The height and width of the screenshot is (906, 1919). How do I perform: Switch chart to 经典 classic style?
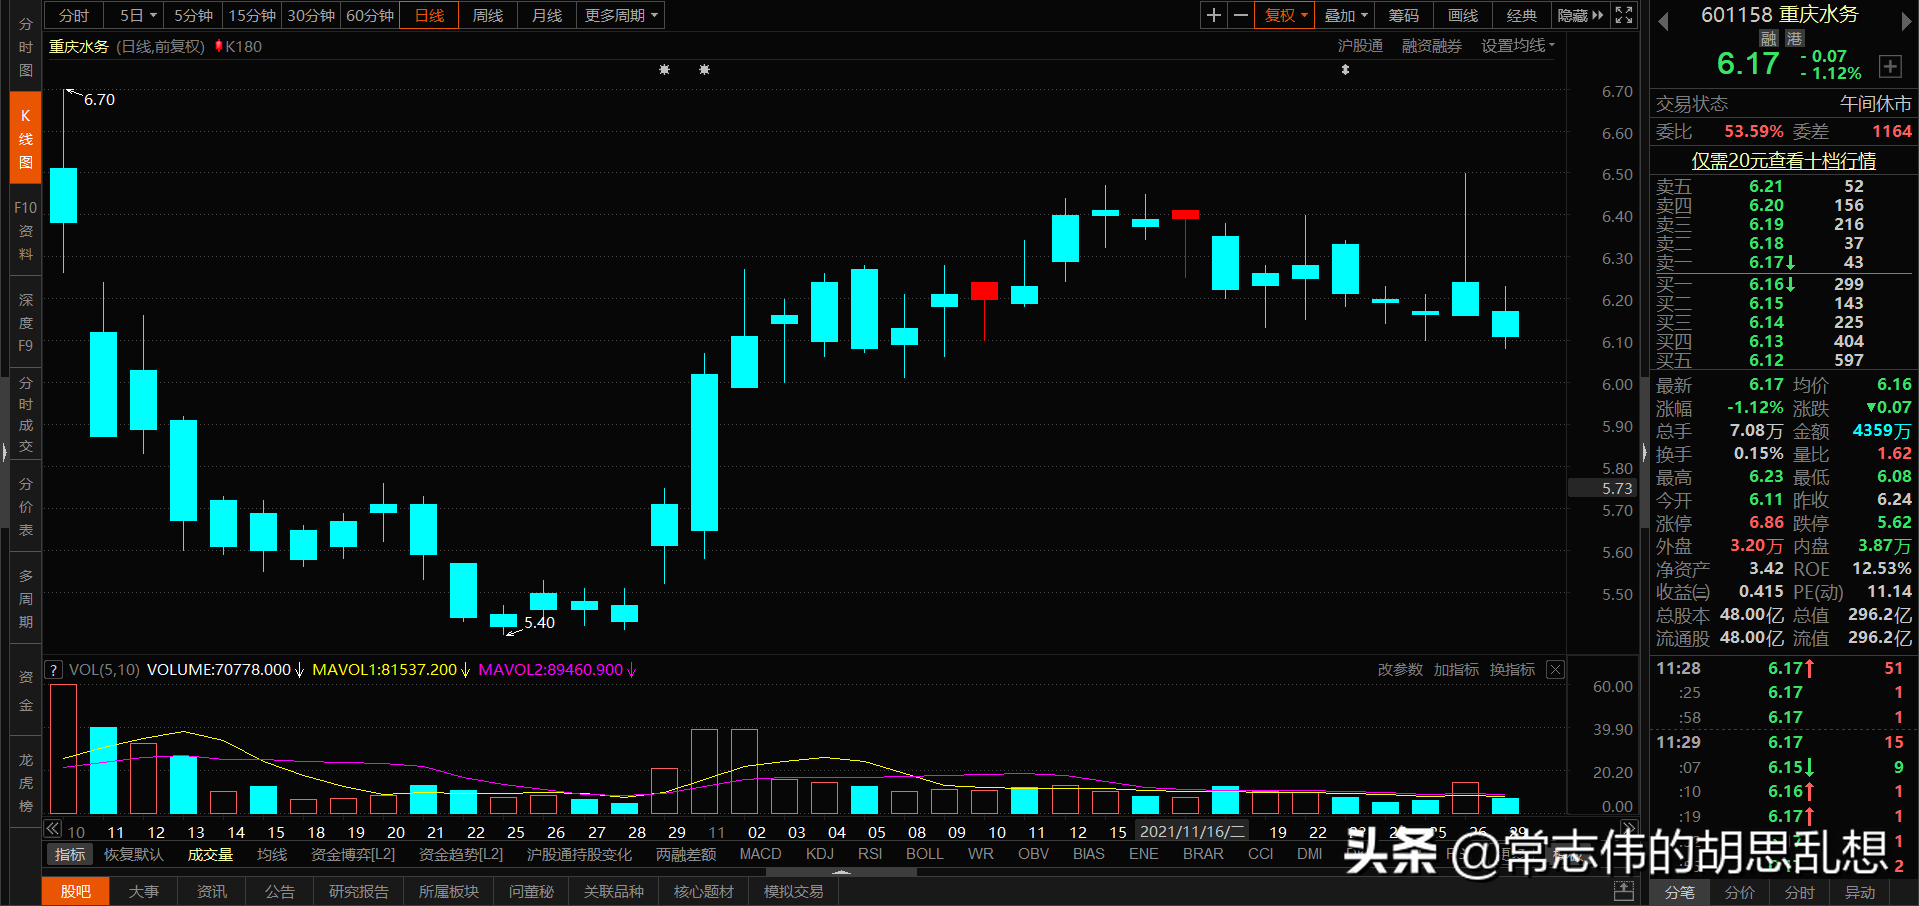point(1521,15)
